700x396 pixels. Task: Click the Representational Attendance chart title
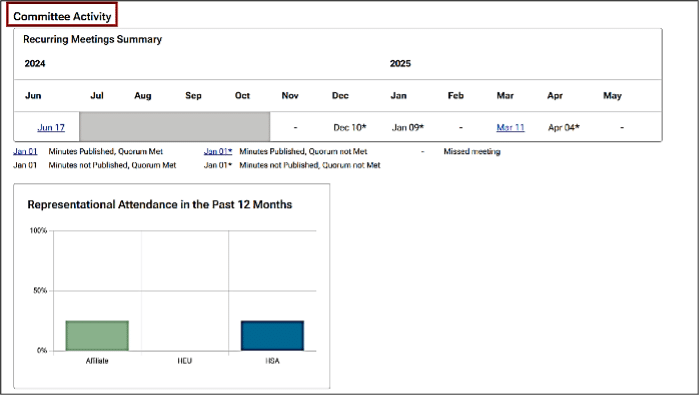160,204
